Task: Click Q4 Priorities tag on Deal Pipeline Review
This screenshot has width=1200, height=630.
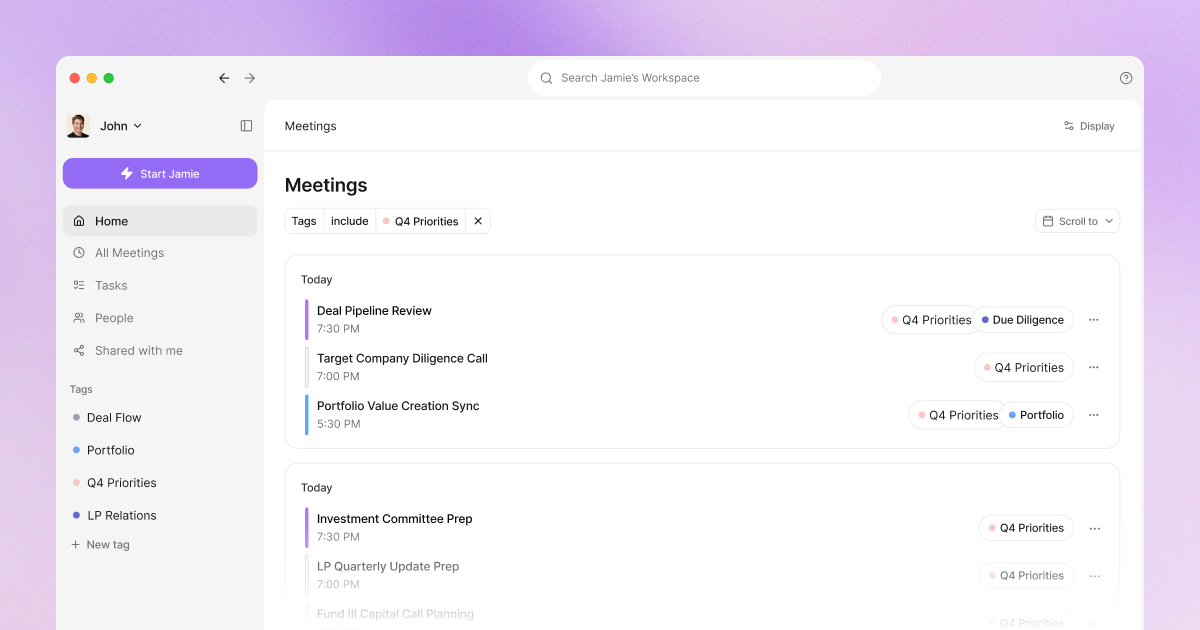Action: [x=930, y=320]
